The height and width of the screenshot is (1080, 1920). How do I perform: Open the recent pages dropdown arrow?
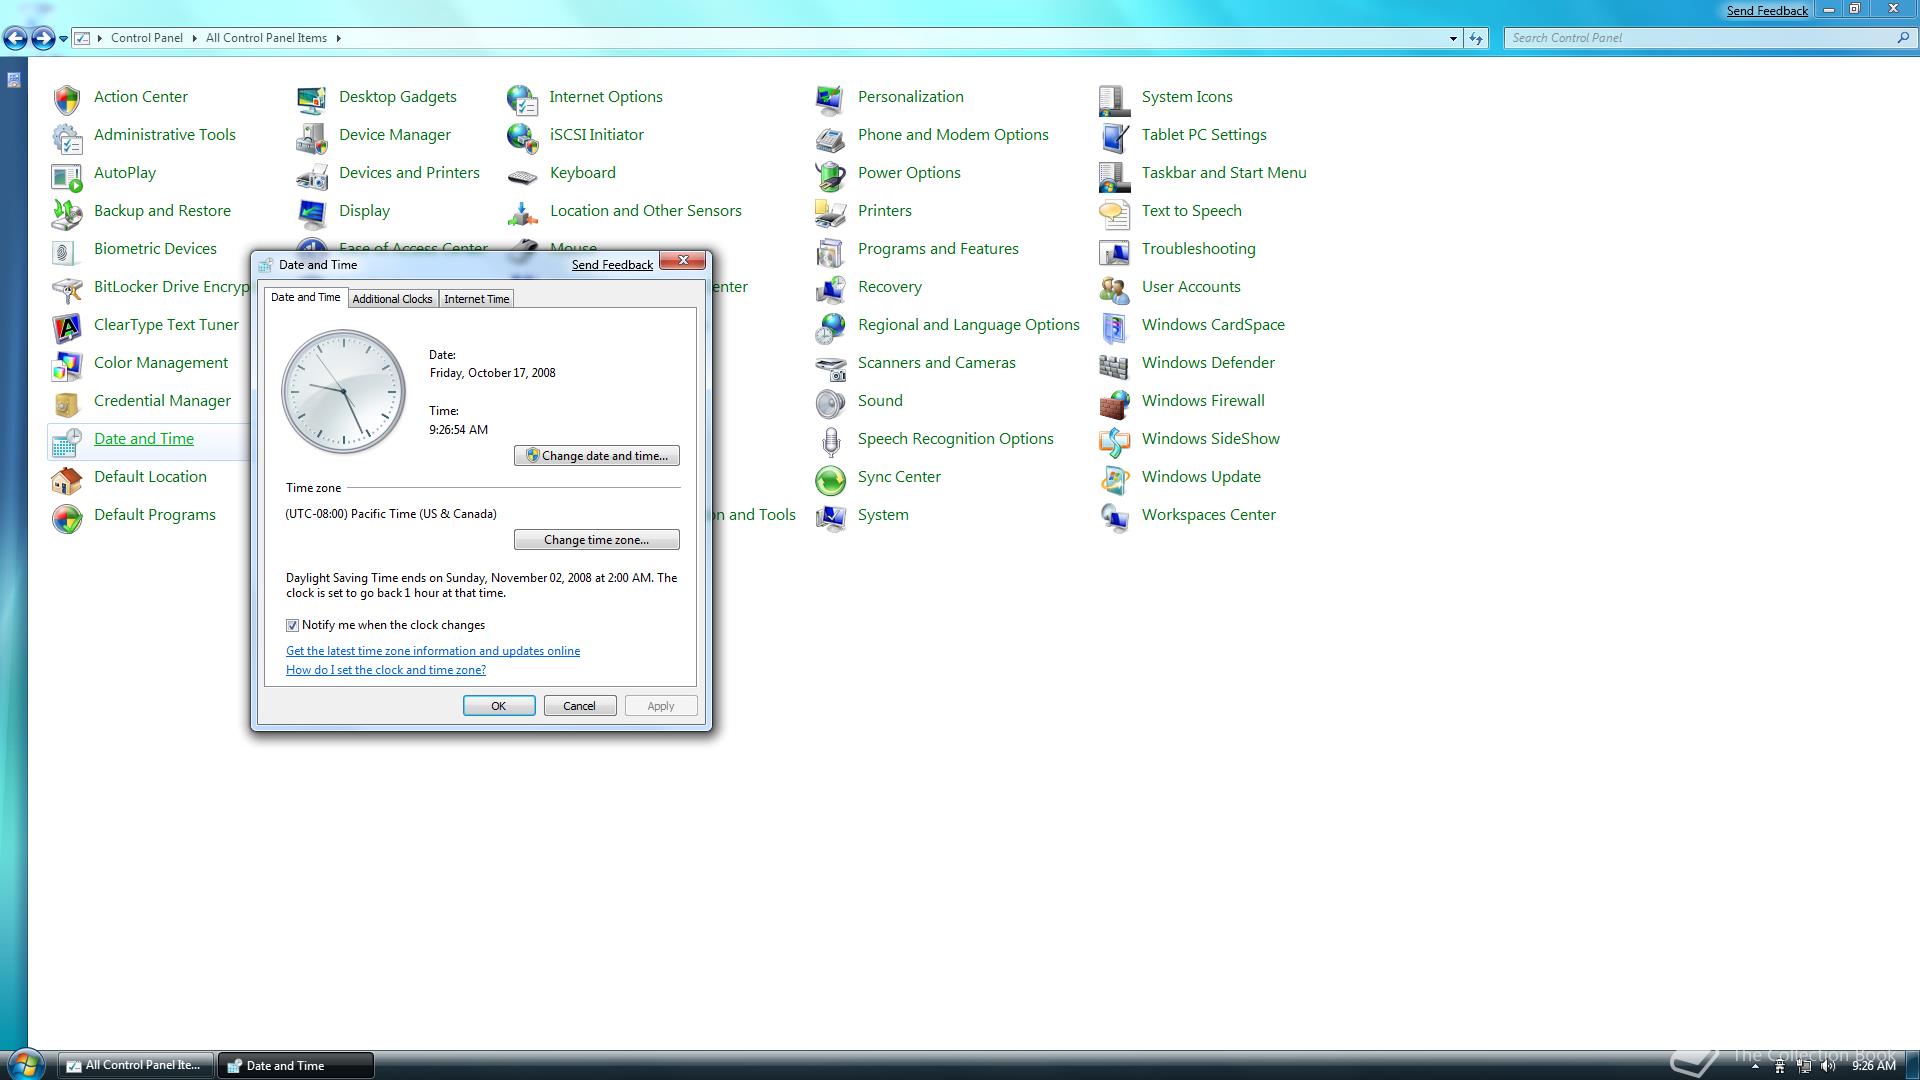point(63,38)
